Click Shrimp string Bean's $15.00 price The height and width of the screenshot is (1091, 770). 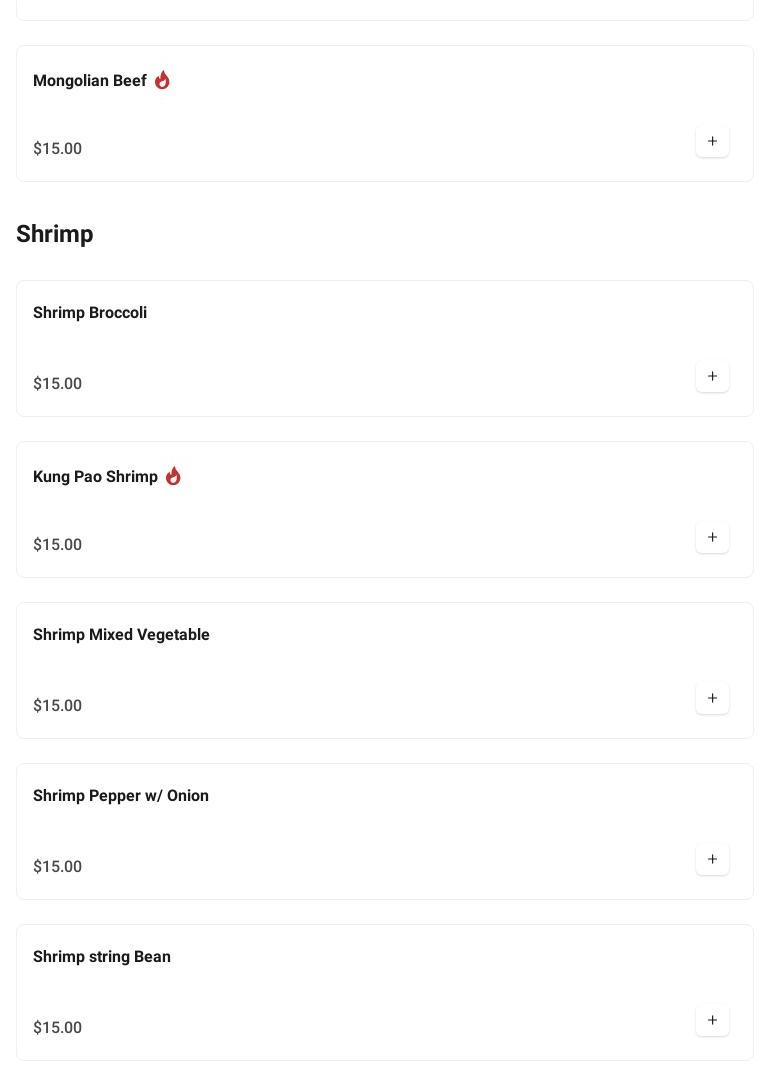tap(58, 1028)
